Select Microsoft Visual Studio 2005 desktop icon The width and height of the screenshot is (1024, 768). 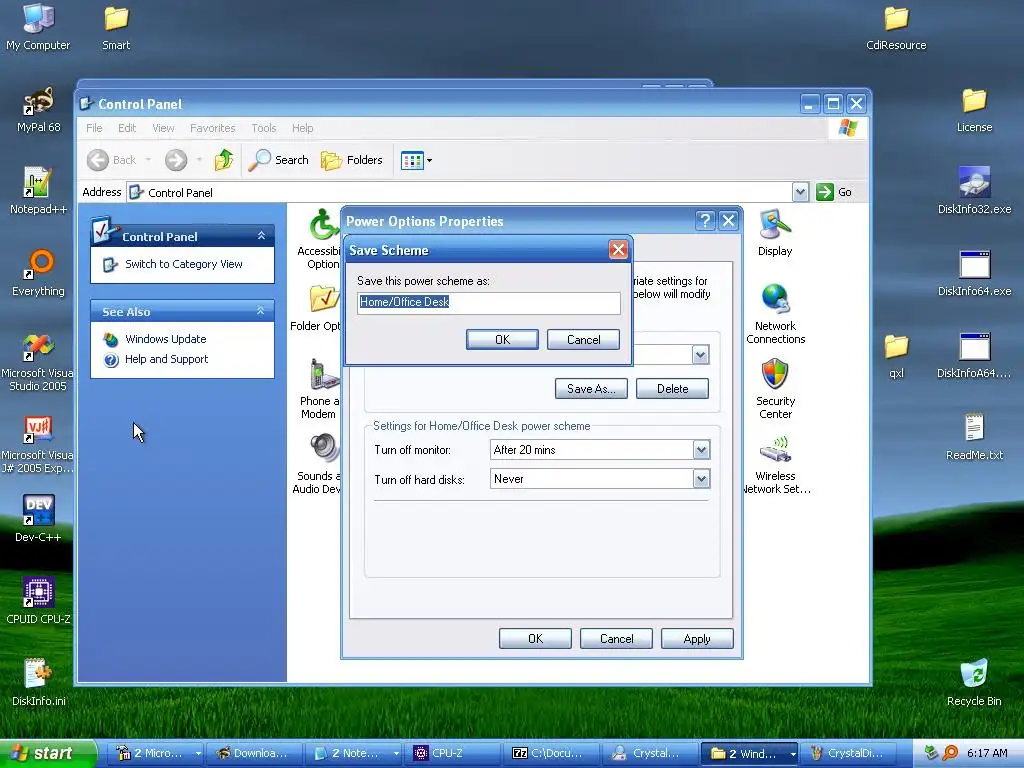coord(38,362)
